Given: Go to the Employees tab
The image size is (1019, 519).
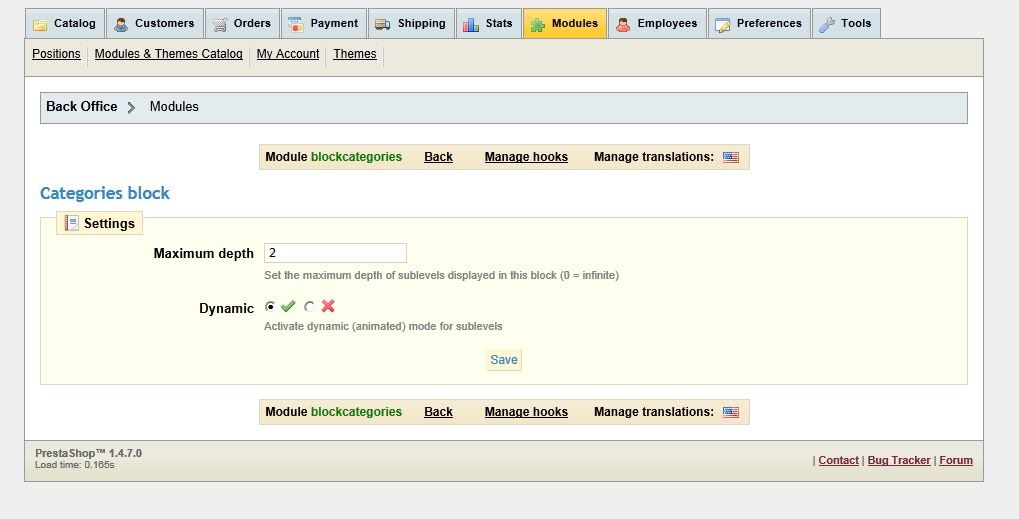Looking at the screenshot, I should pos(668,23).
